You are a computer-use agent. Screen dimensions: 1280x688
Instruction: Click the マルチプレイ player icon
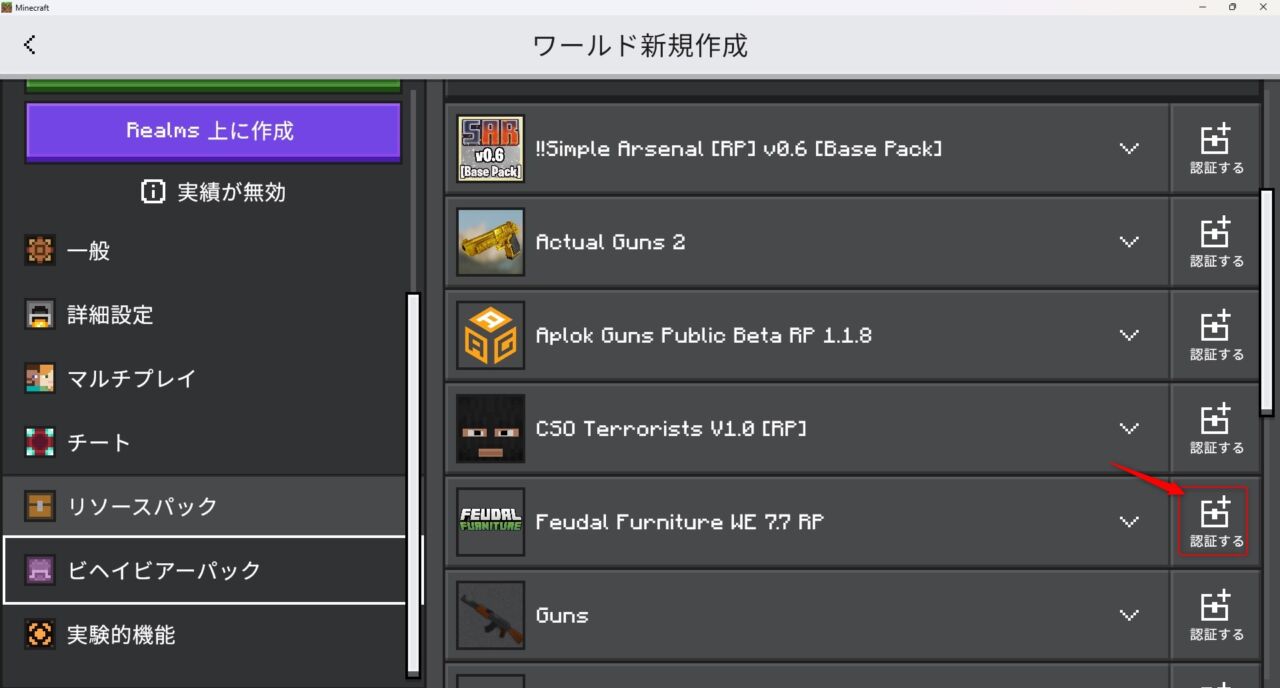pyautogui.click(x=39, y=379)
